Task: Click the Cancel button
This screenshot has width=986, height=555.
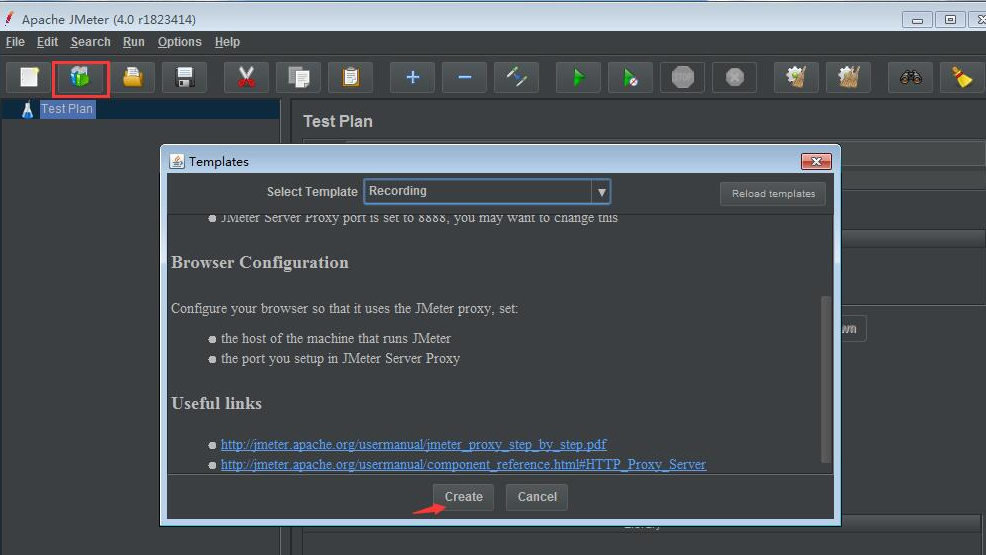Action: pos(537,497)
